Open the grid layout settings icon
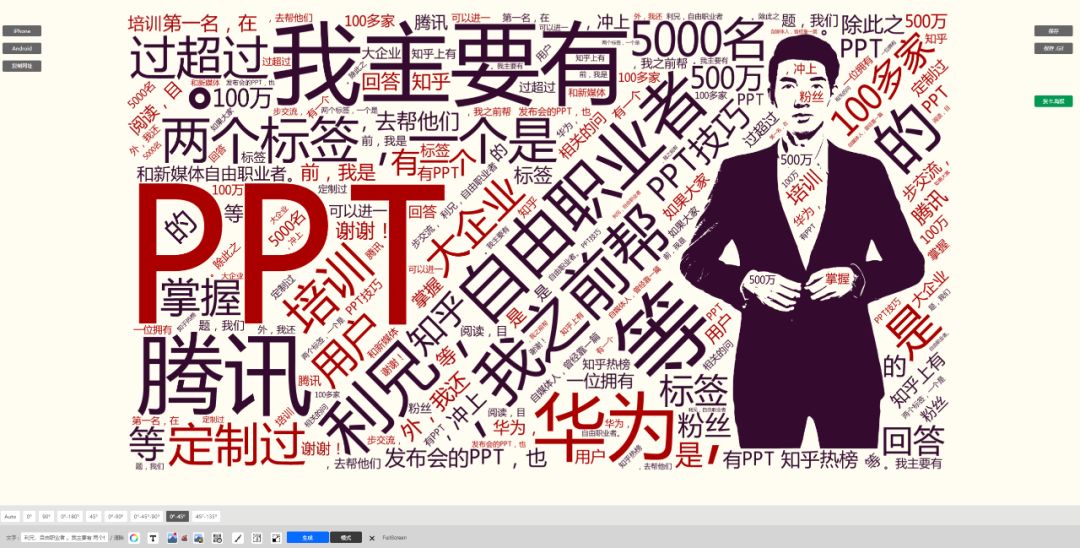 [x=217, y=538]
